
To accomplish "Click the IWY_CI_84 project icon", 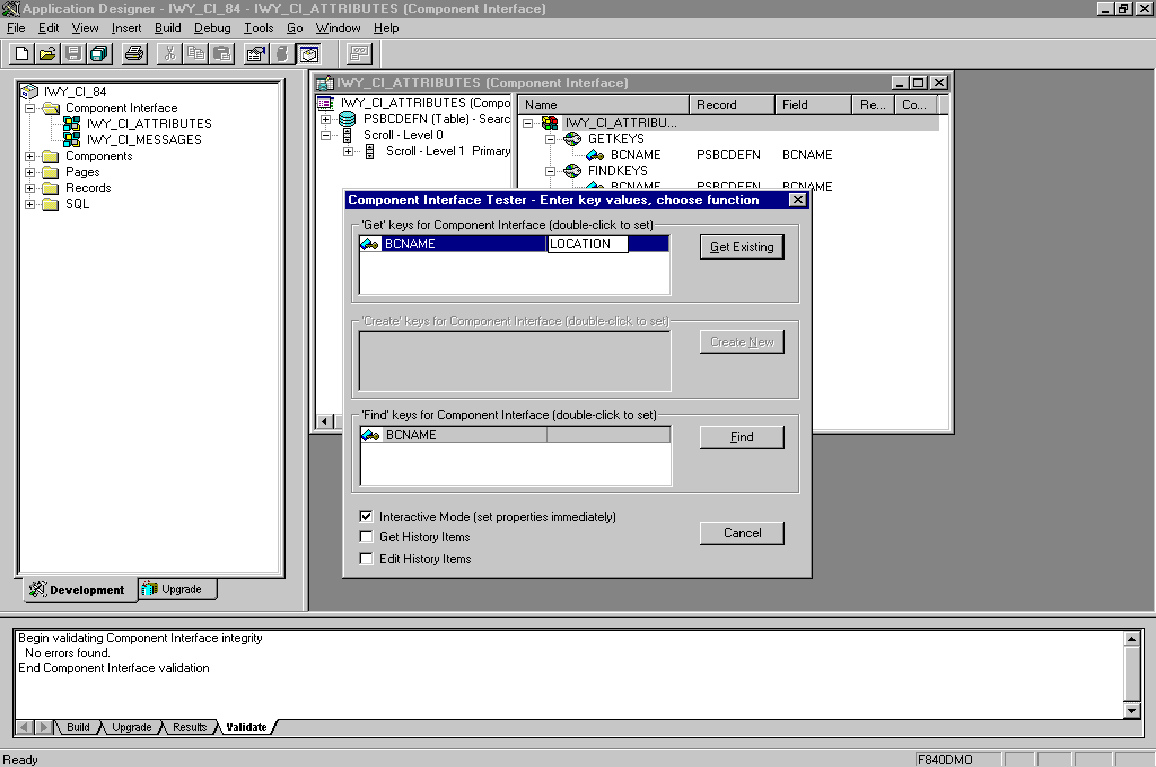I will pos(29,91).
